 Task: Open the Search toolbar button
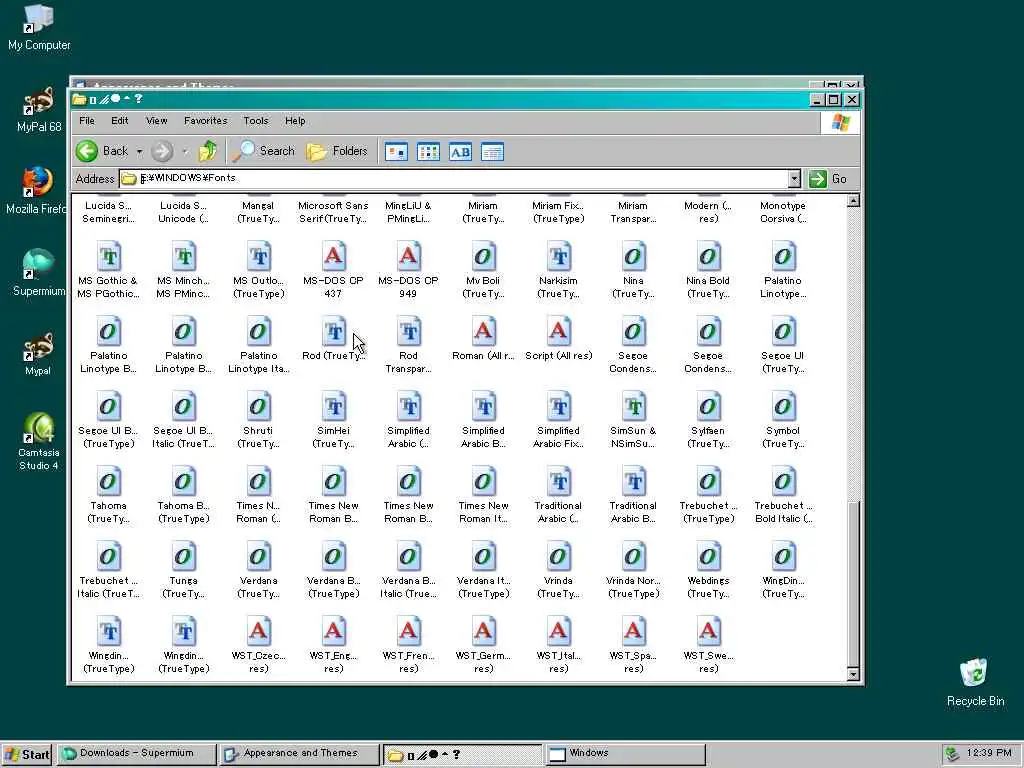point(264,152)
